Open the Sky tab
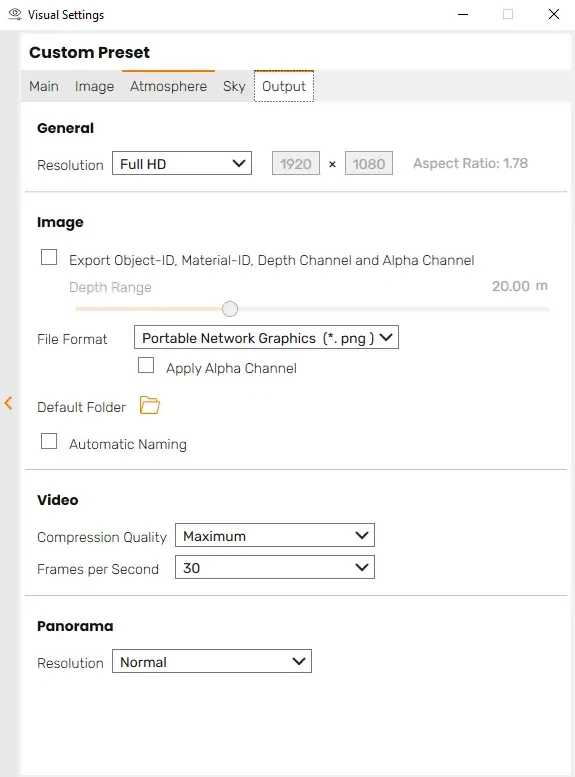575x777 pixels. (x=234, y=86)
